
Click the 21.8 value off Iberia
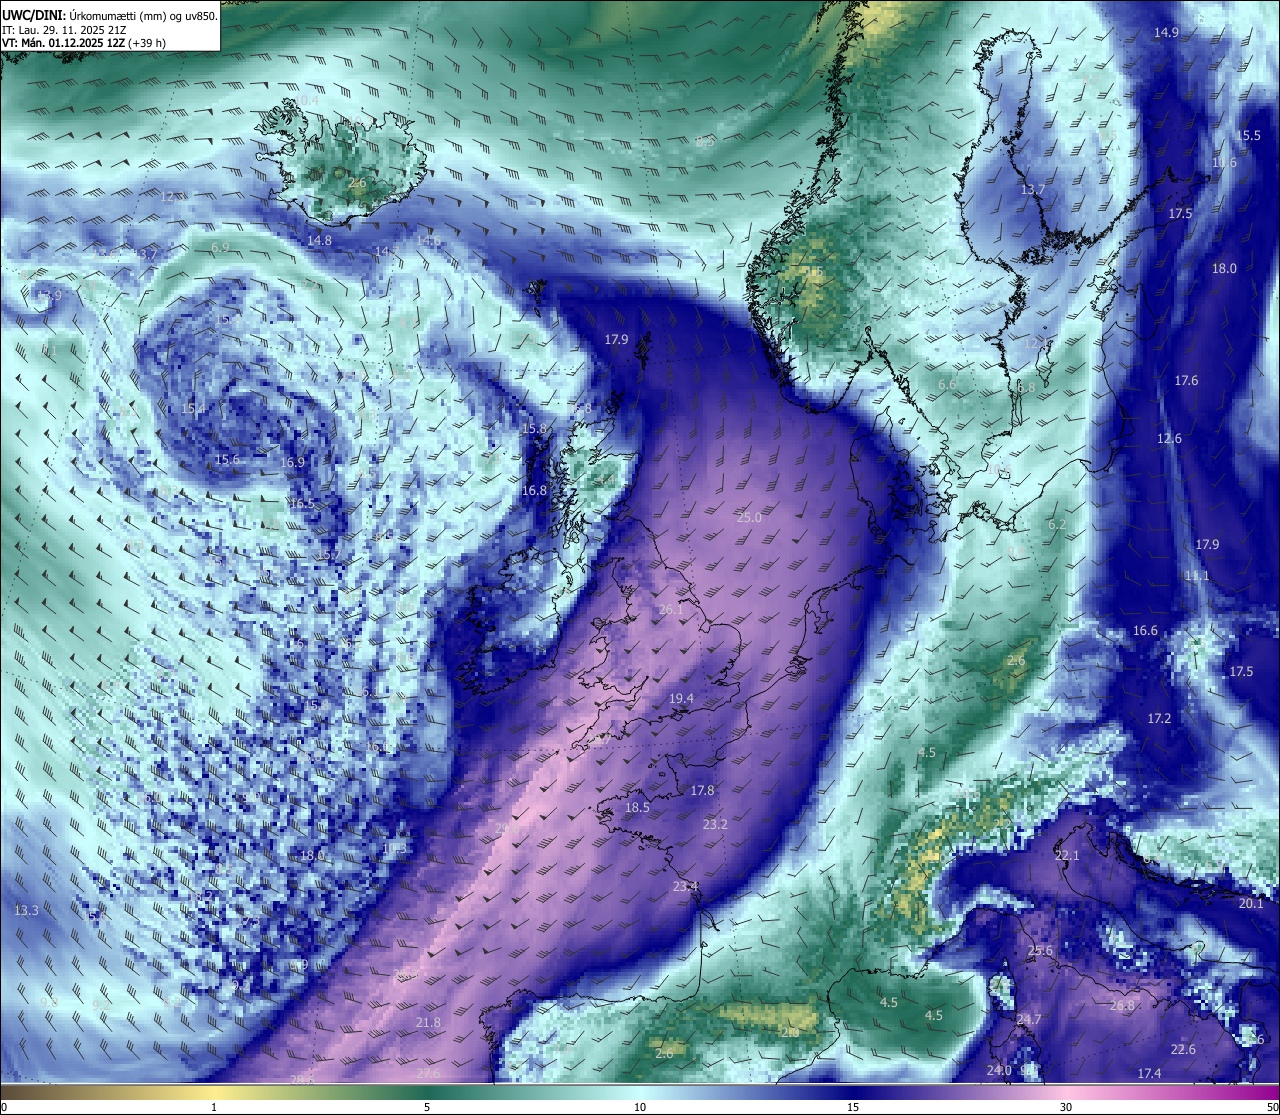(x=428, y=1022)
